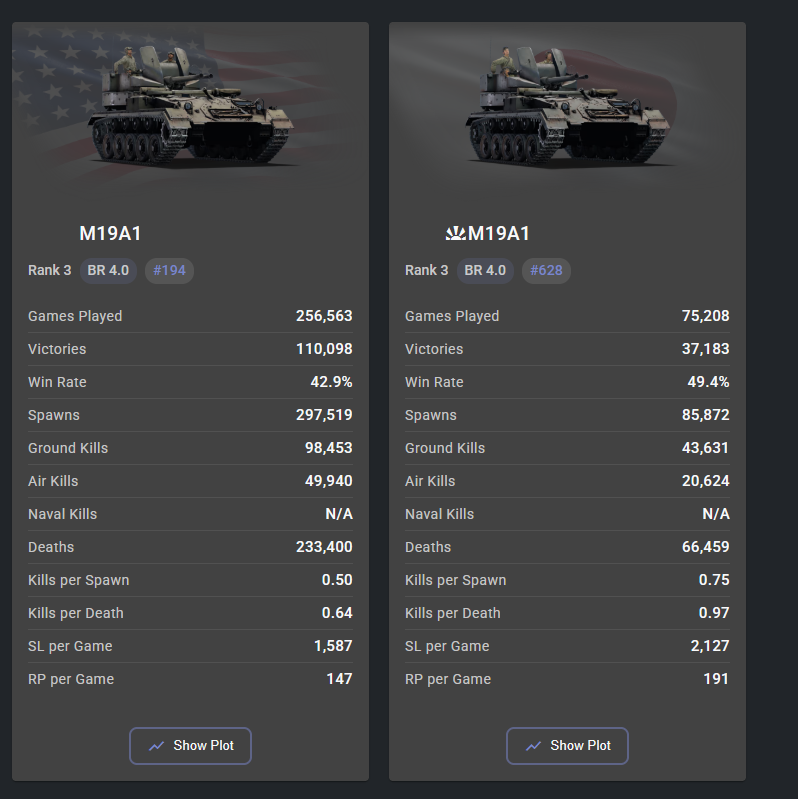Click Rank 3 label on the right card

tap(427, 271)
